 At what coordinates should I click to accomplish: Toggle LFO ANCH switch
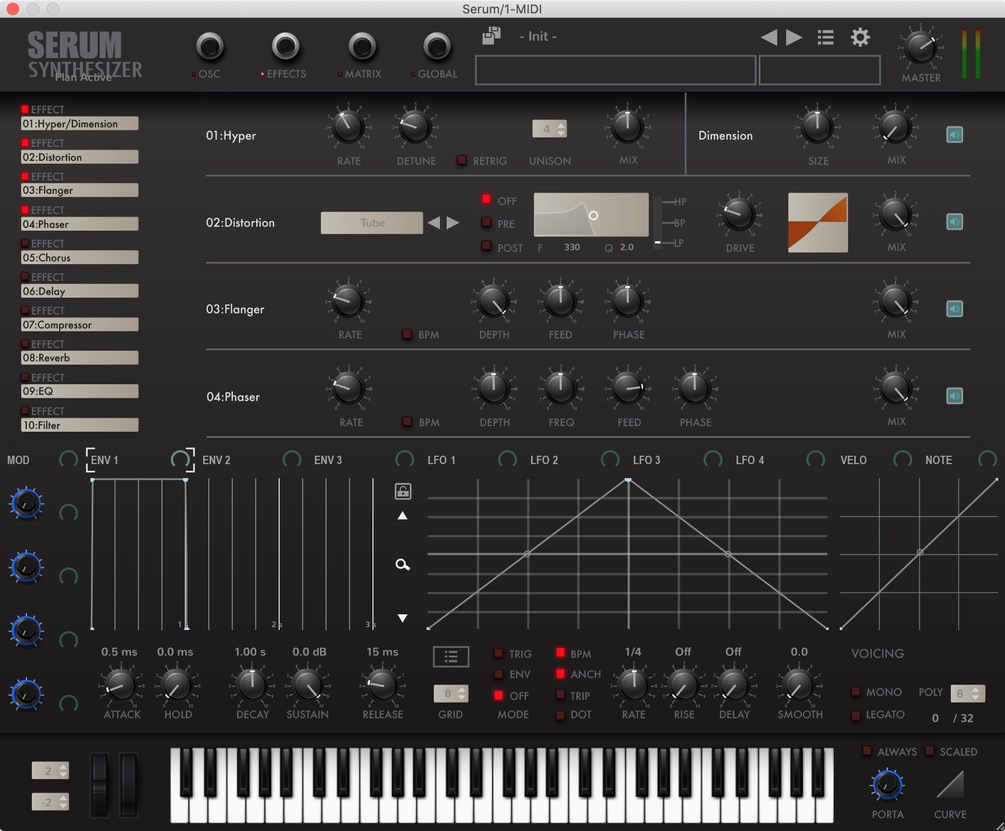(x=560, y=674)
